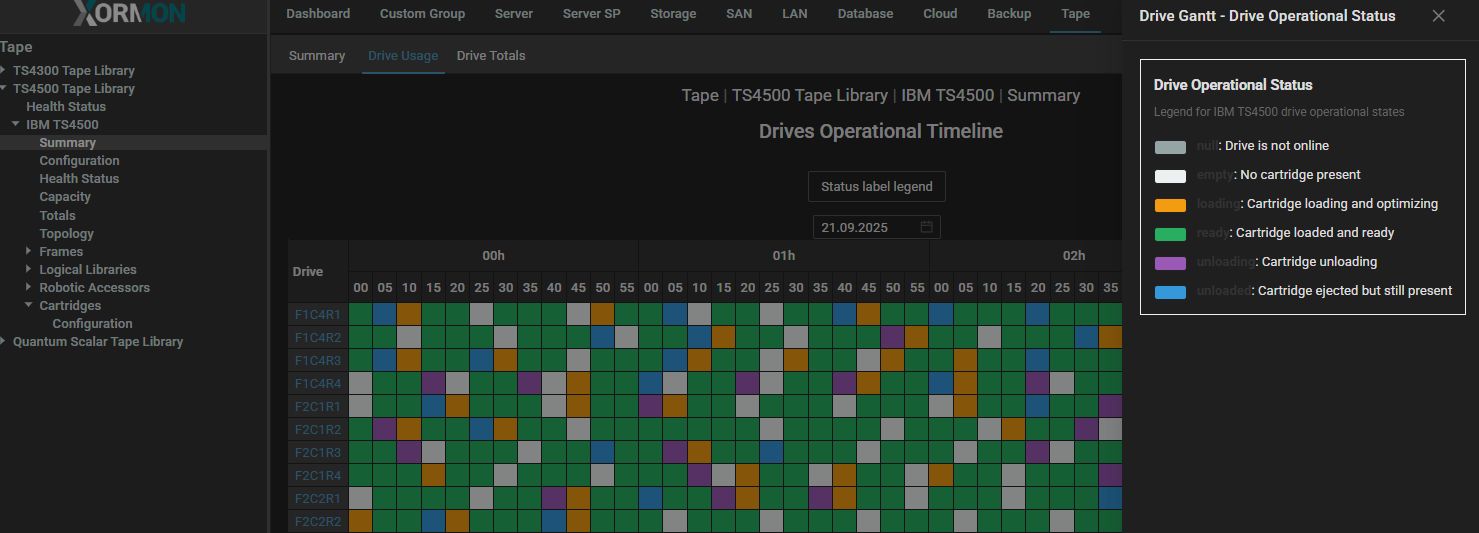Open the Database tab

865,14
